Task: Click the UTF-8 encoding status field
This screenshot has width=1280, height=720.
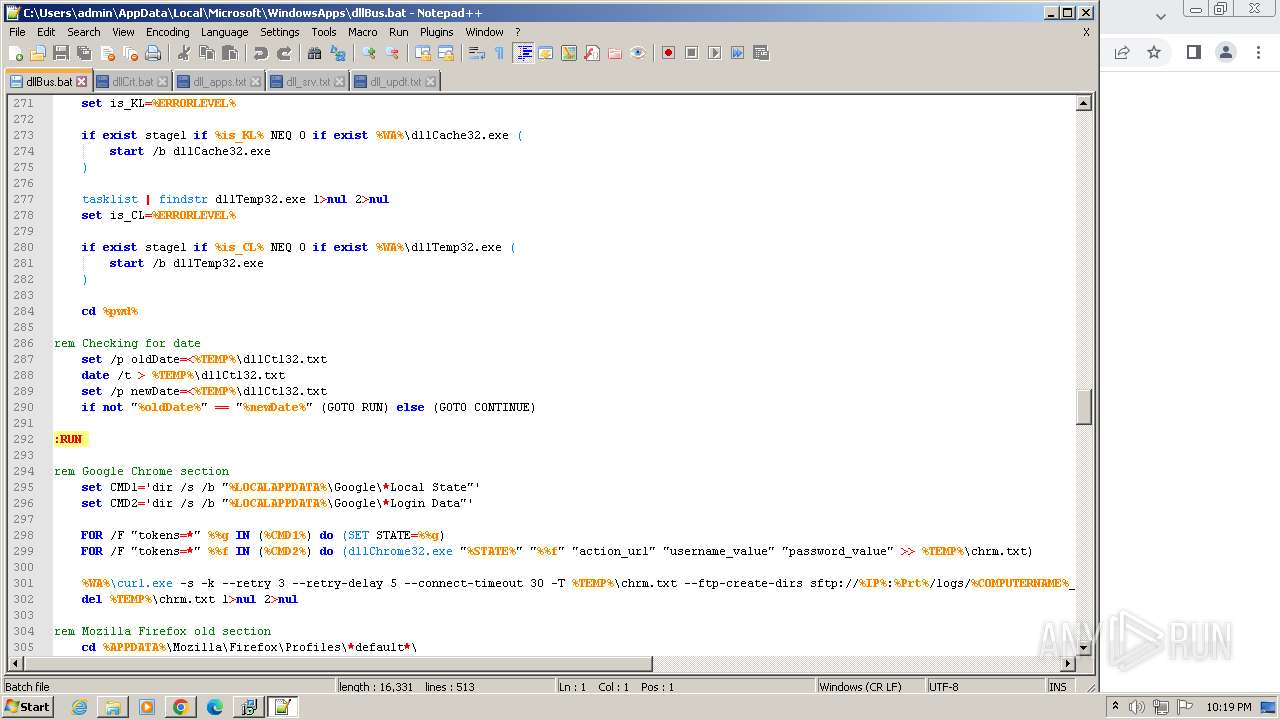Action: (985, 687)
